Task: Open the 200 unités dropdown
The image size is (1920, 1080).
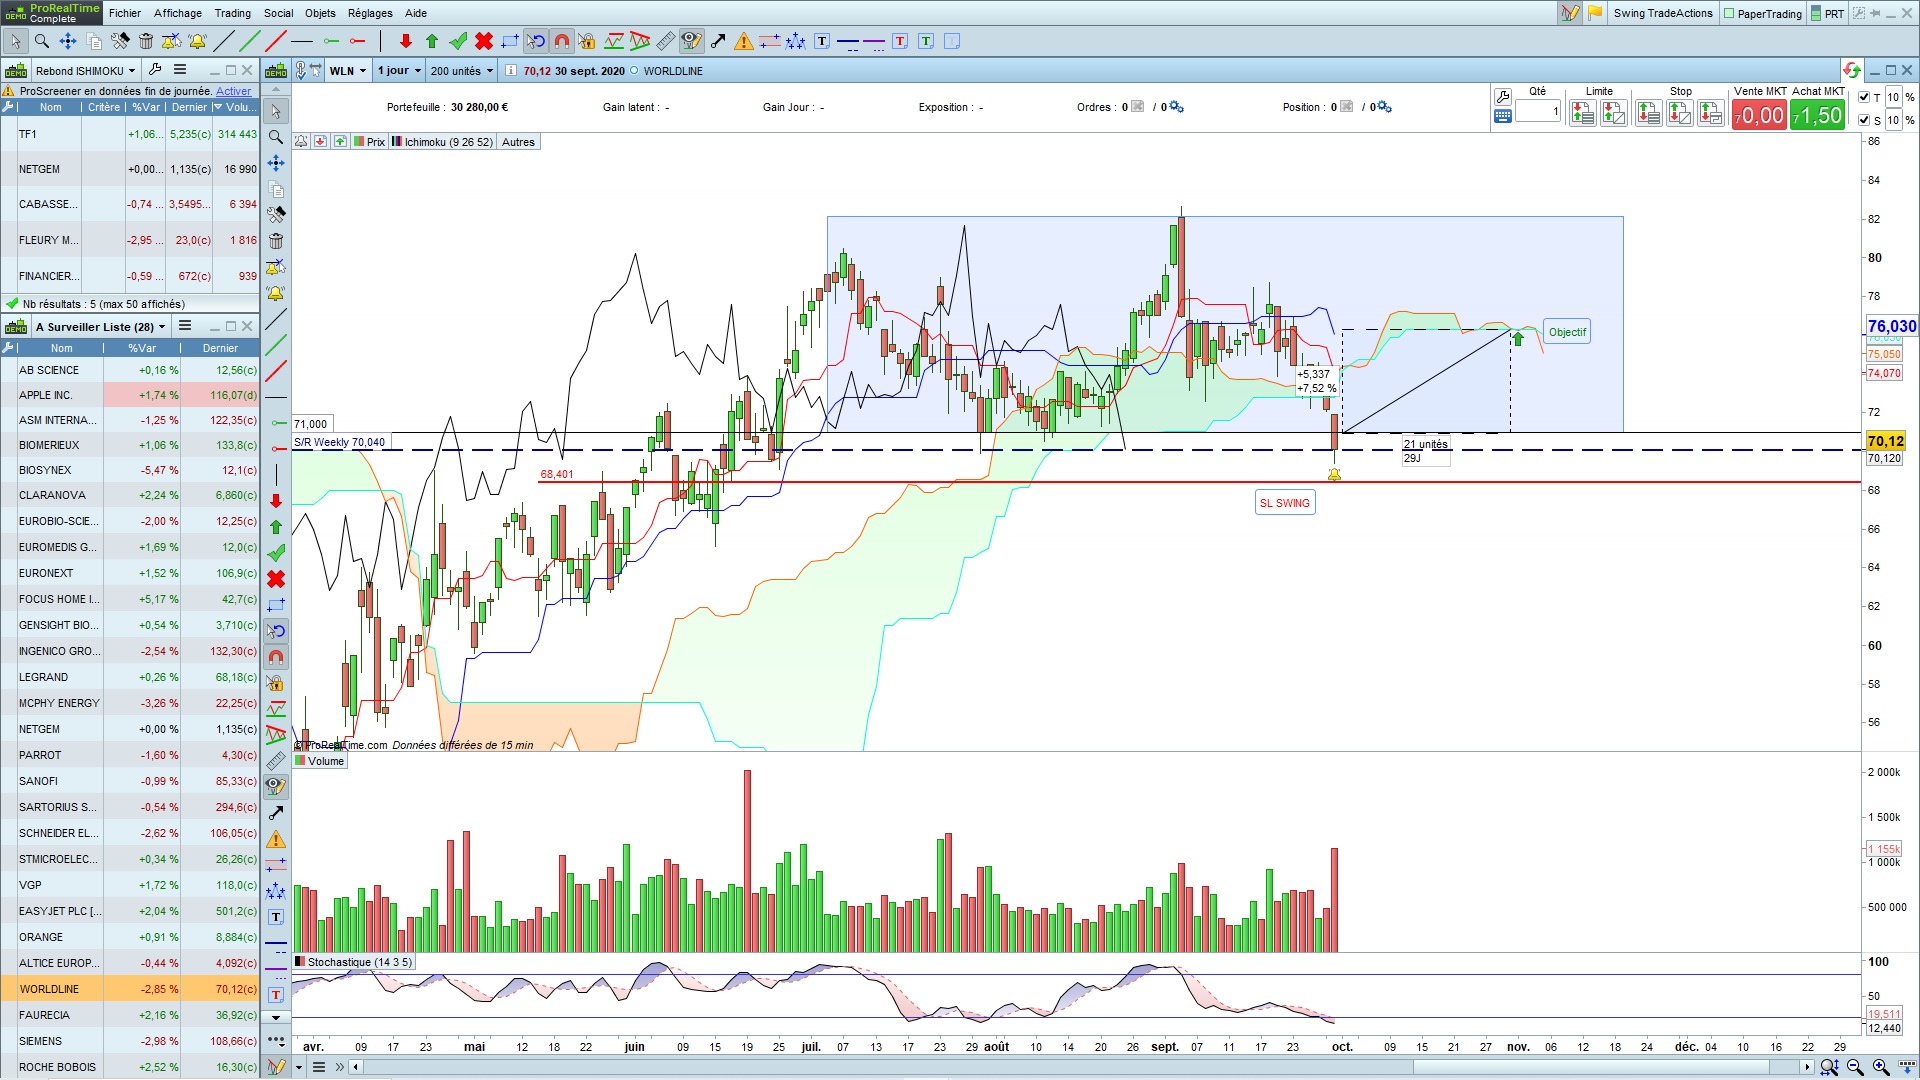Action: coord(462,71)
